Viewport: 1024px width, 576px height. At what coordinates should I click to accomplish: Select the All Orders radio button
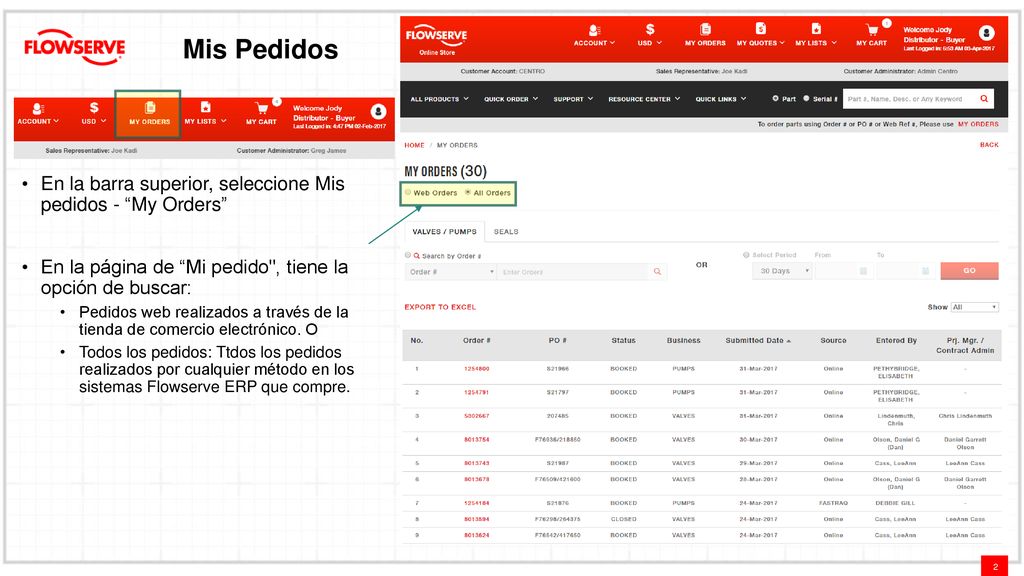468,193
